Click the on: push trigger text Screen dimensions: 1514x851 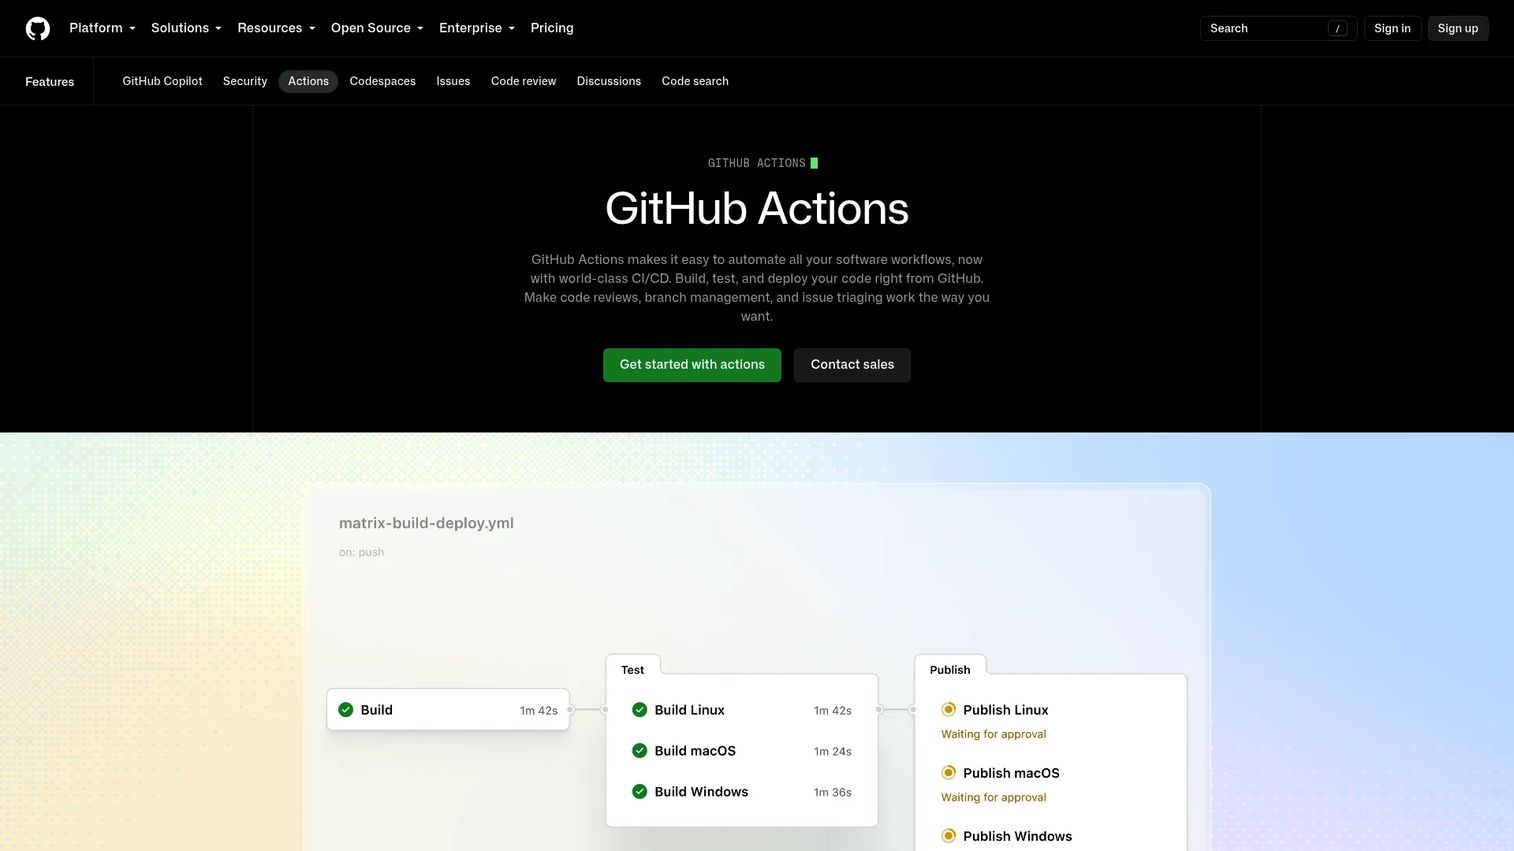coord(361,552)
